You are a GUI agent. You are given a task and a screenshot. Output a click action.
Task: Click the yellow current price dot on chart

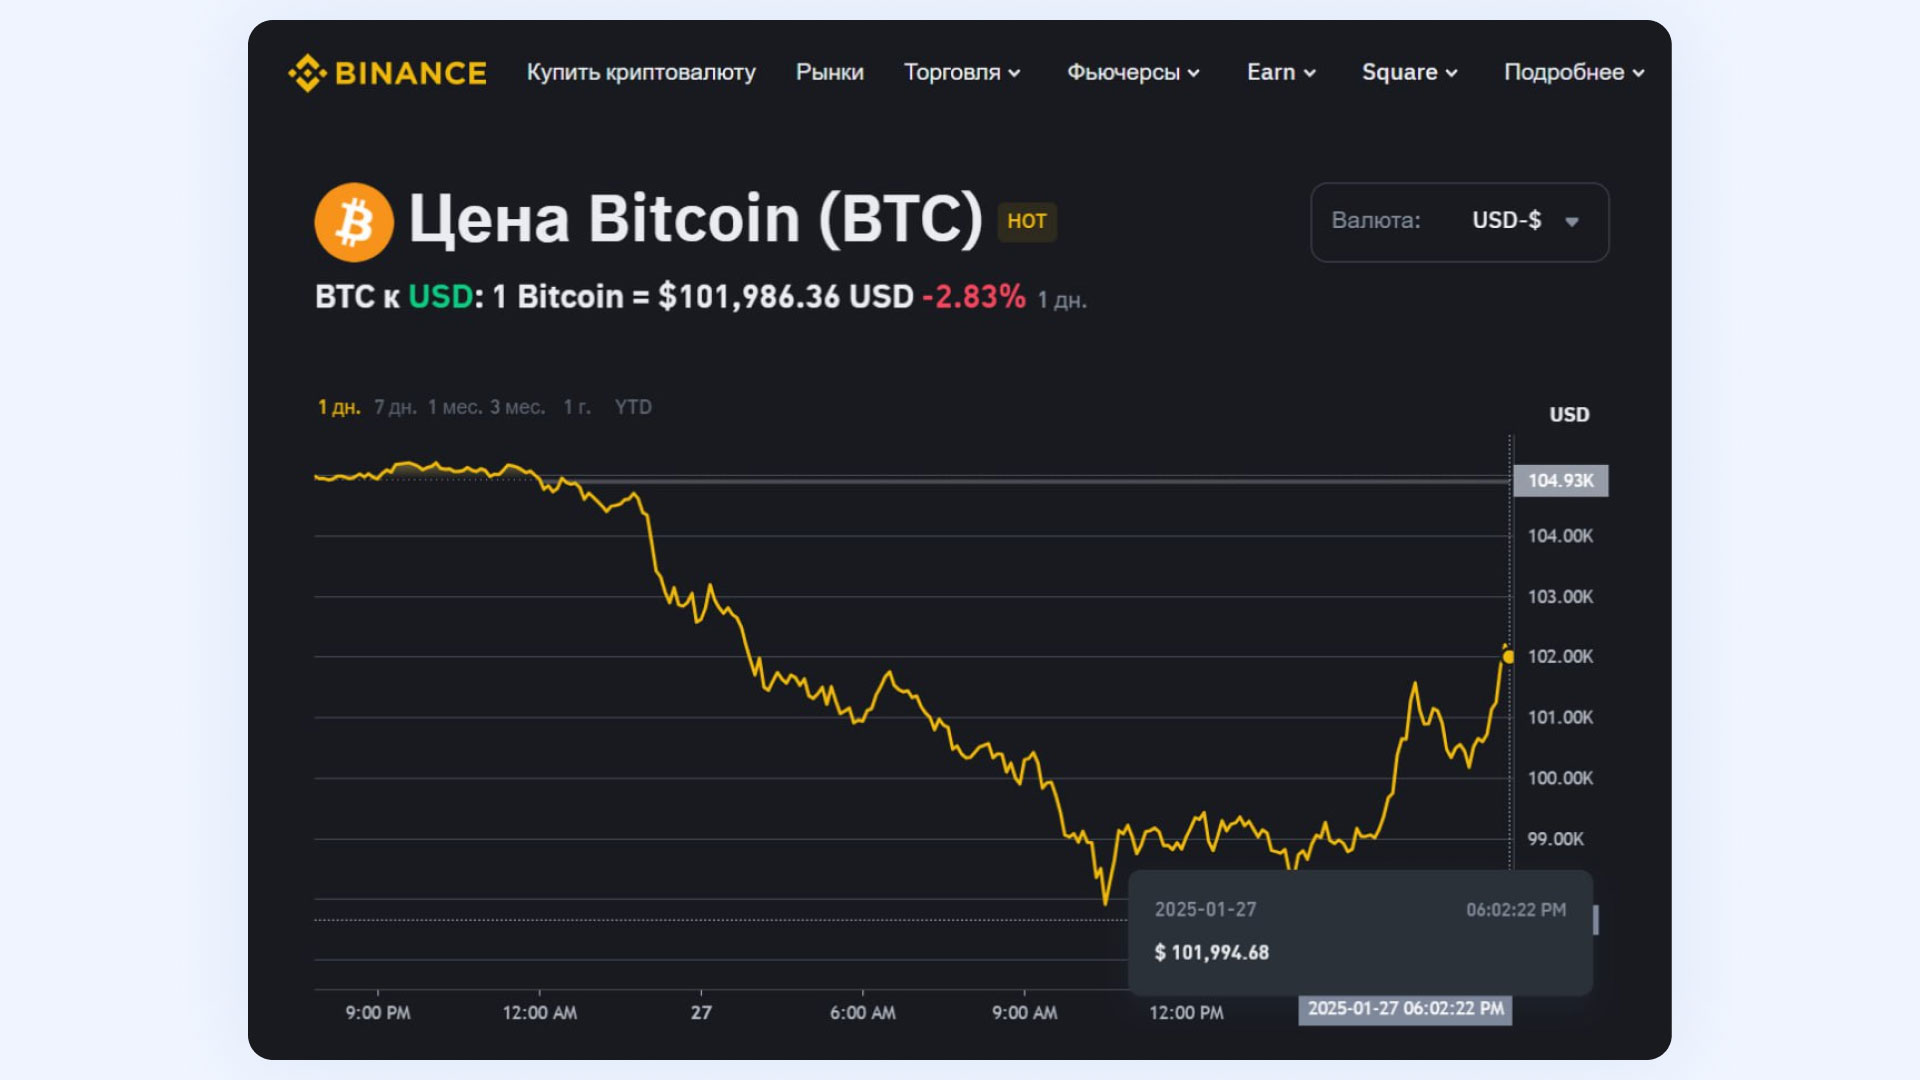pos(1508,657)
